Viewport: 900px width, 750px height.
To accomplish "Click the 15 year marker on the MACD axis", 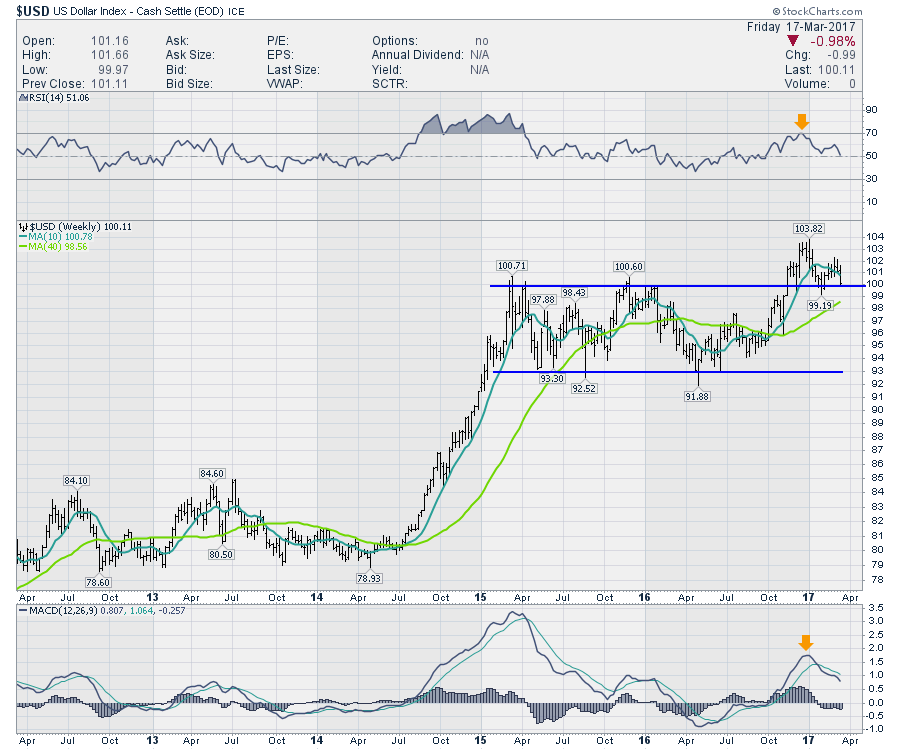I will (x=479, y=740).
